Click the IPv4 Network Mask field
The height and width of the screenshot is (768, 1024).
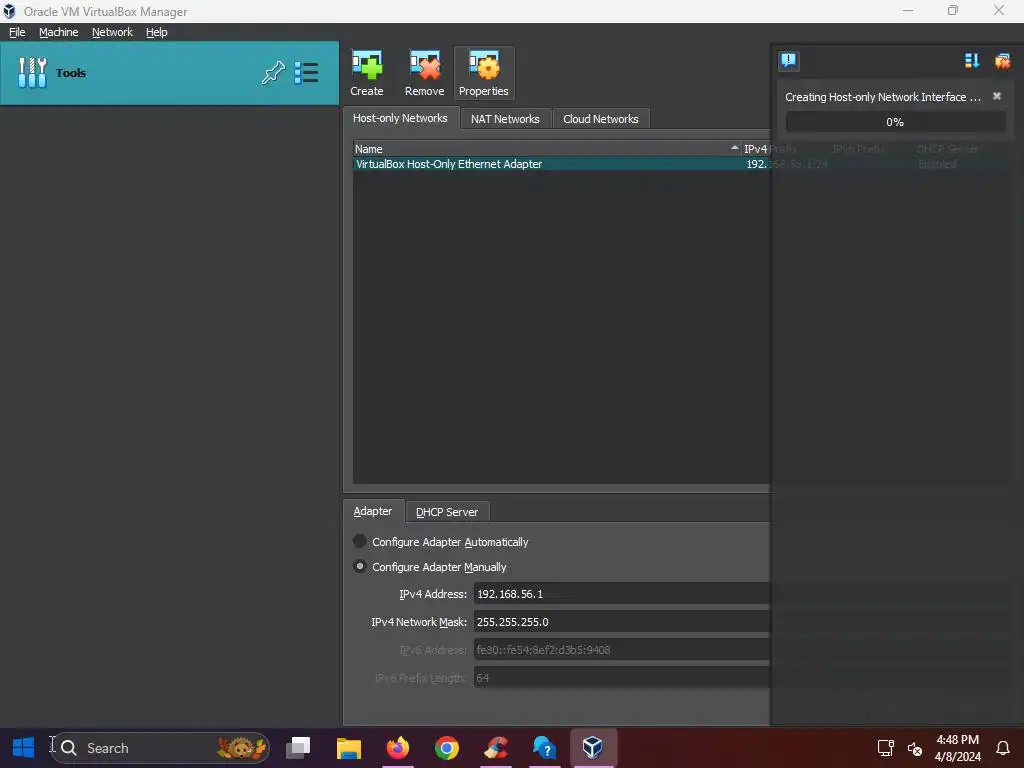[622, 622]
